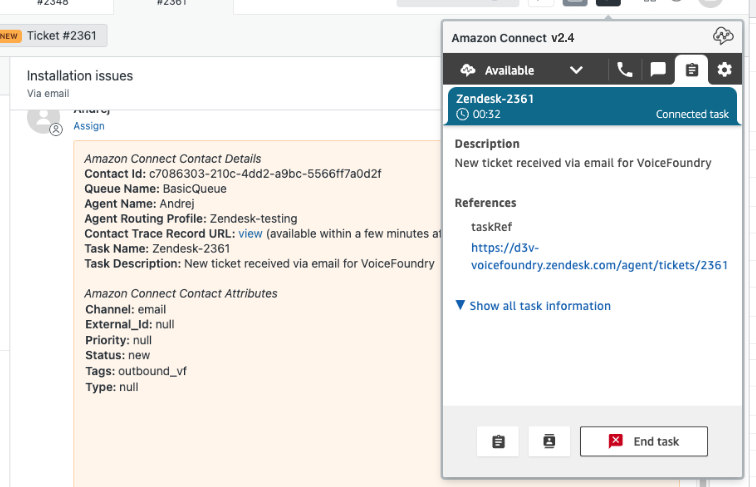Screen dimensions: 756x487
Task: Click the End task button
Action: tap(644, 441)
